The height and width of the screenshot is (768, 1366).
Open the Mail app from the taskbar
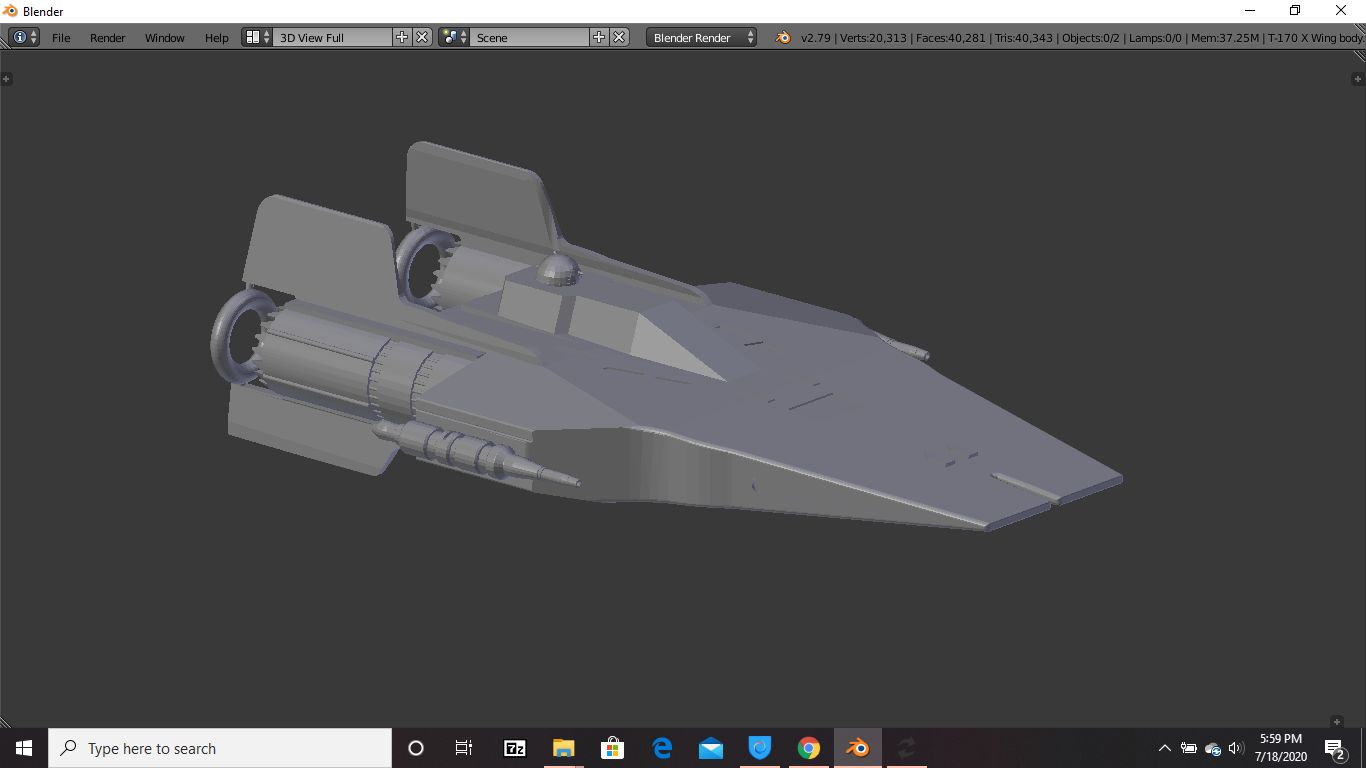710,747
